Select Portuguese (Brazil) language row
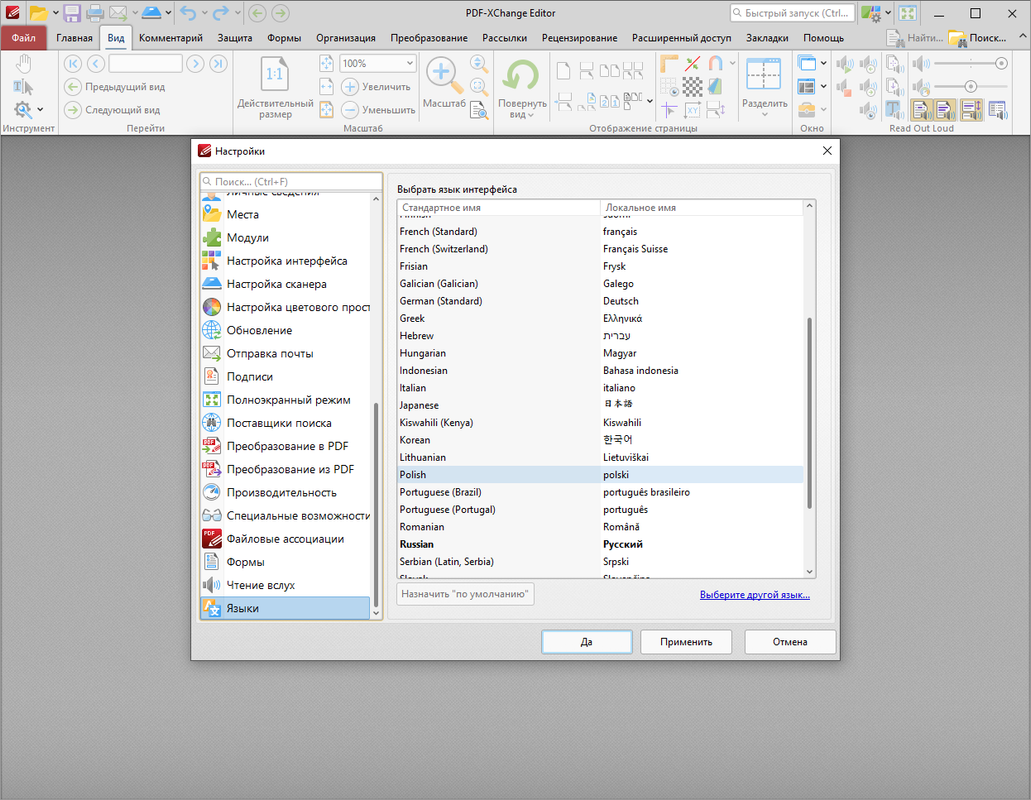Image resolution: width=1031 pixels, height=800 pixels. [600, 492]
